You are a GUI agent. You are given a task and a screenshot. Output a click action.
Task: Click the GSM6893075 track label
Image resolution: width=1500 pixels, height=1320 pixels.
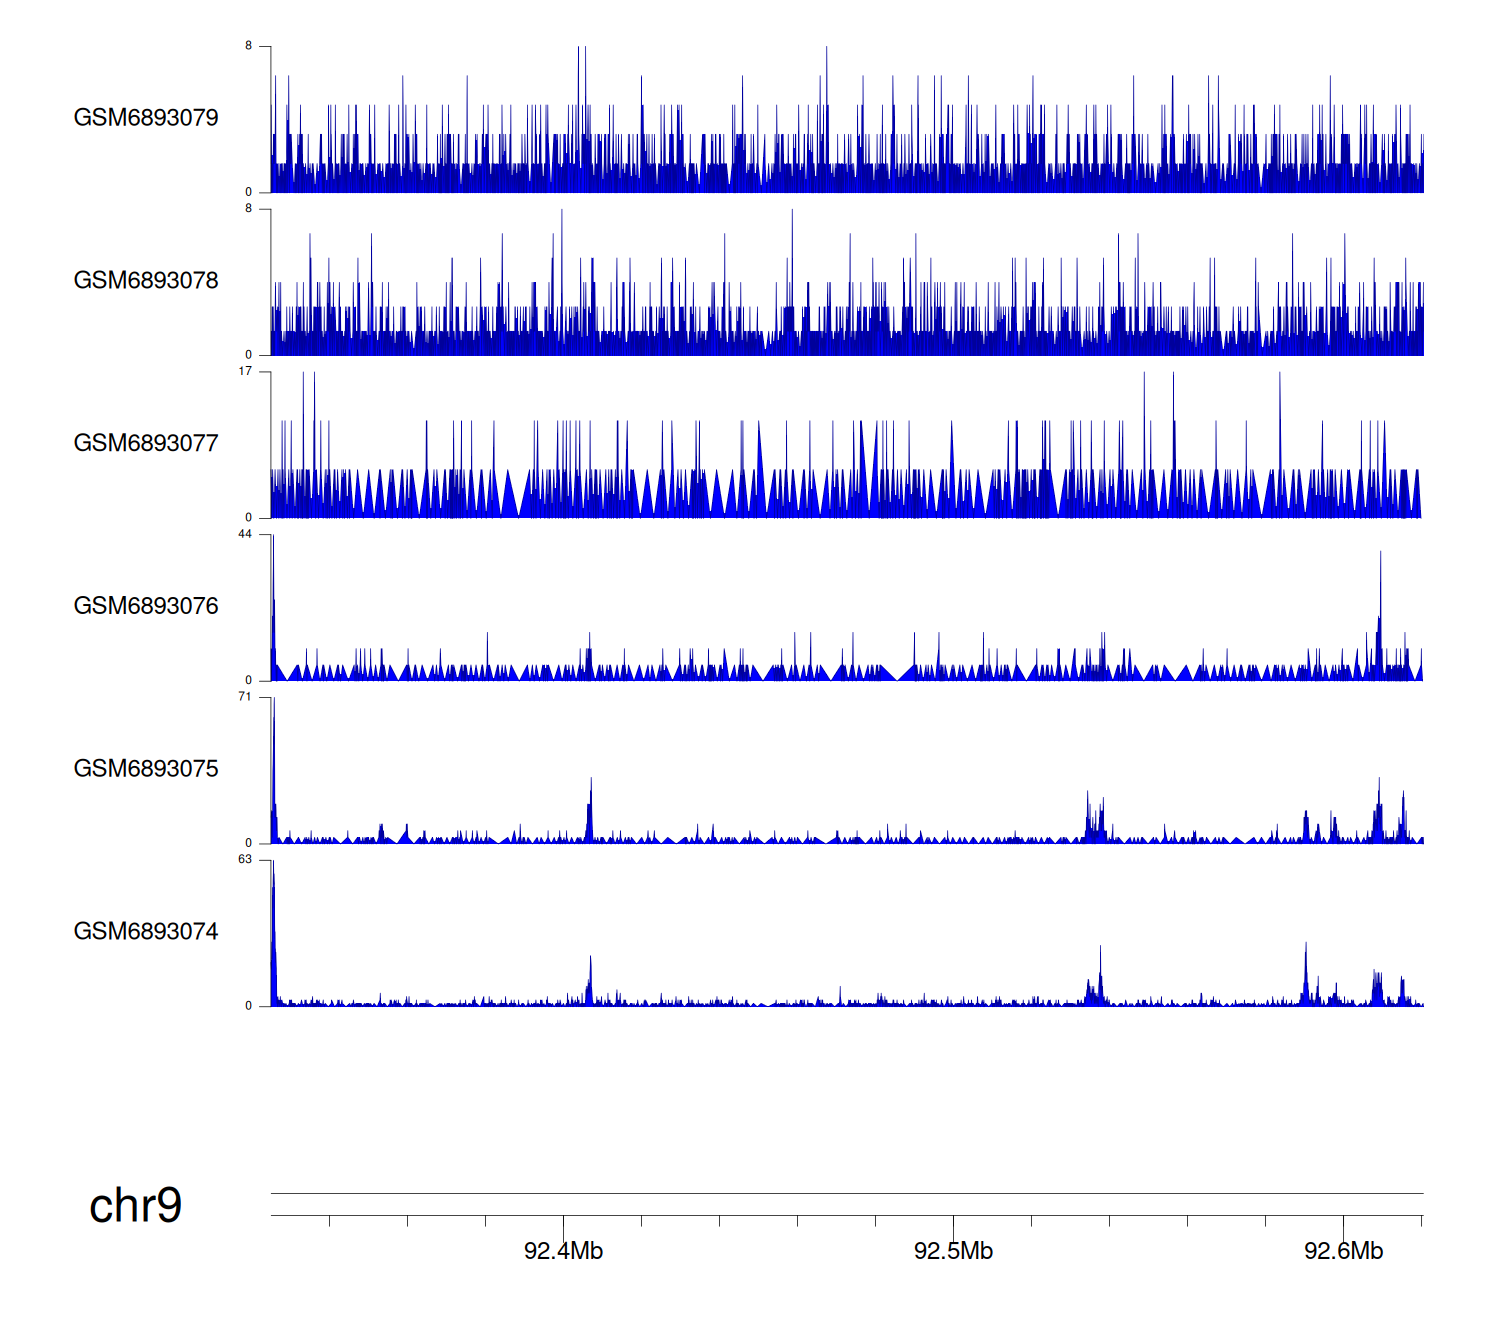(x=146, y=769)
